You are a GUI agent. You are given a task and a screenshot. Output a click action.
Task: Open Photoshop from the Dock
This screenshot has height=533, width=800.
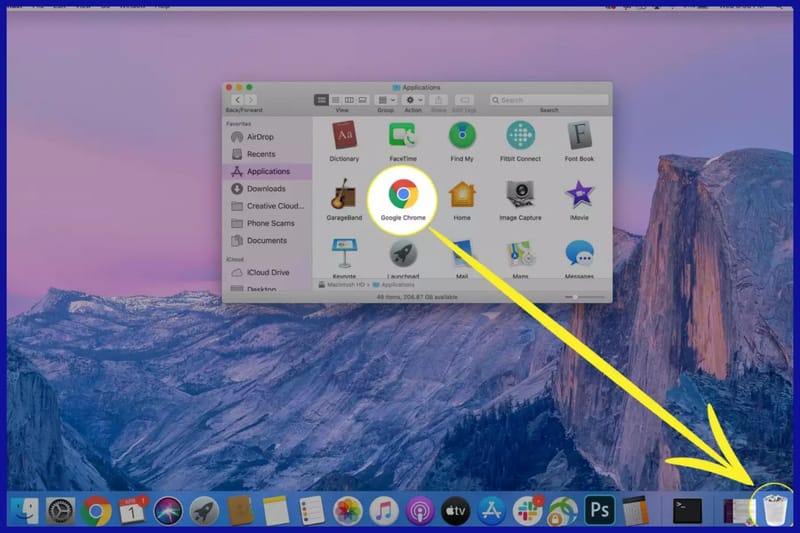(599, 510)
